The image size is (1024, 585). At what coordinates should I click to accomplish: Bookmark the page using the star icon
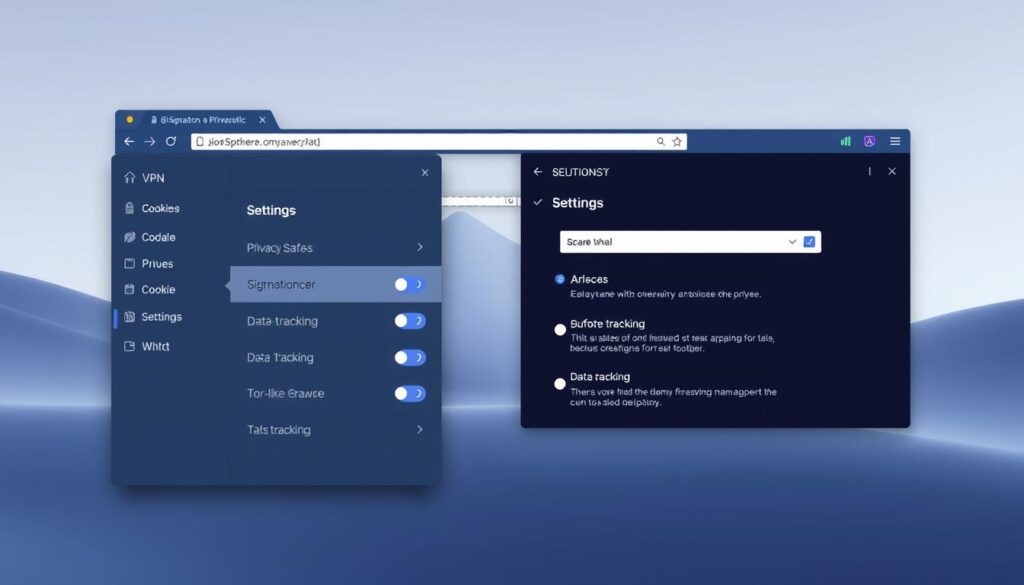677,142
